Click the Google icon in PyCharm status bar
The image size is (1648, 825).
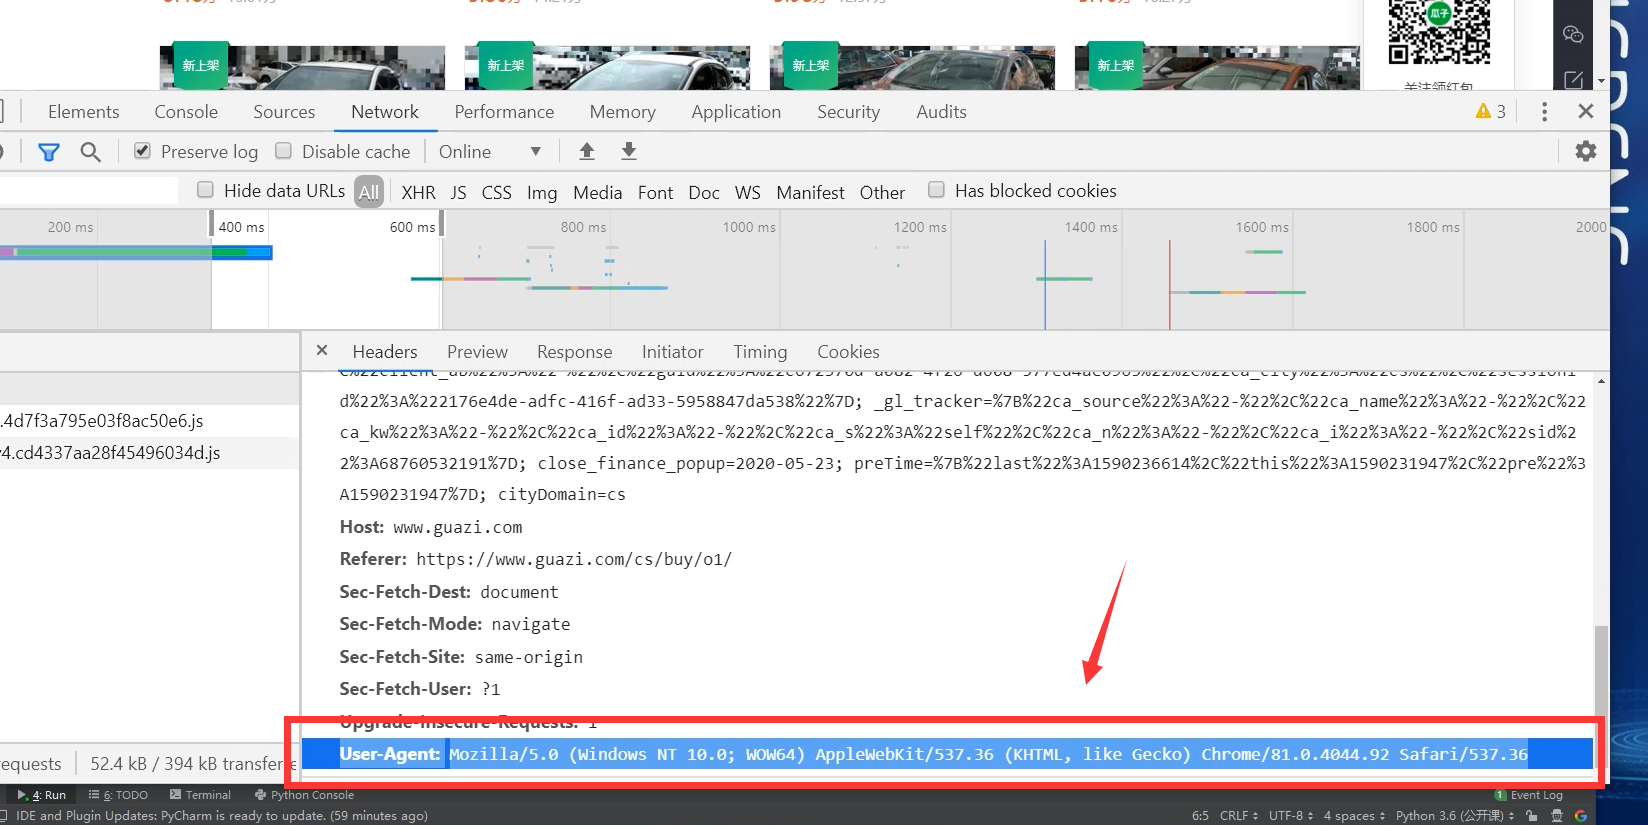(1581, 816)
